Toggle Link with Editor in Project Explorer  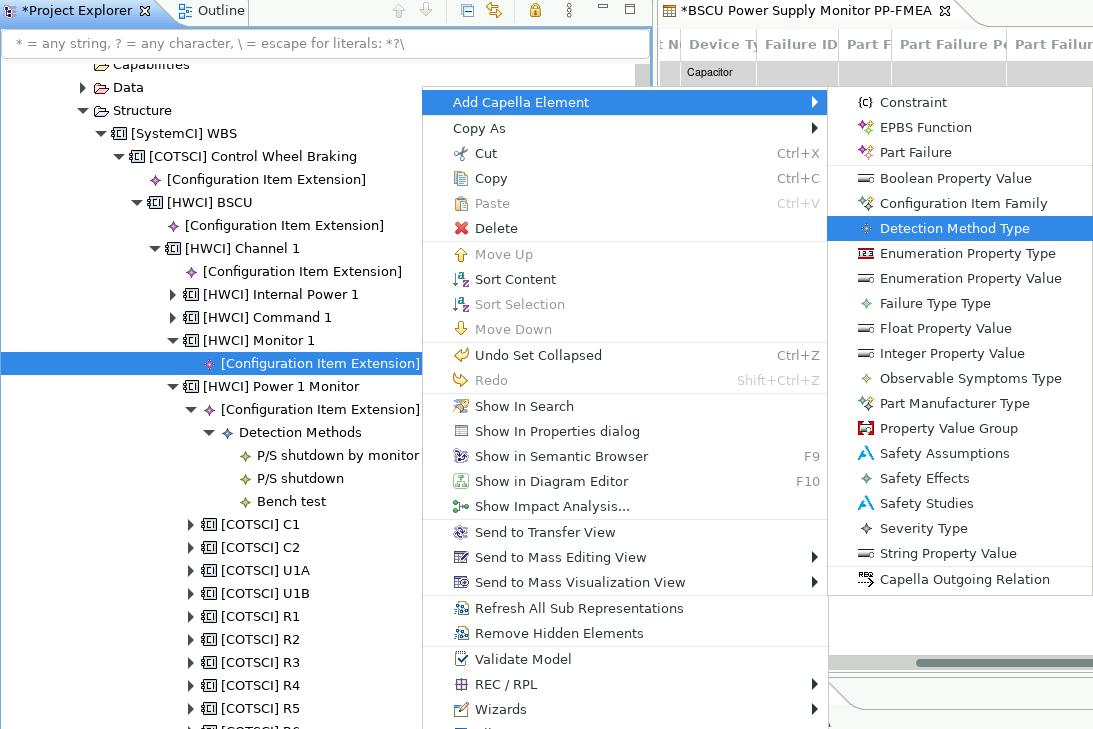click(494, 10)
